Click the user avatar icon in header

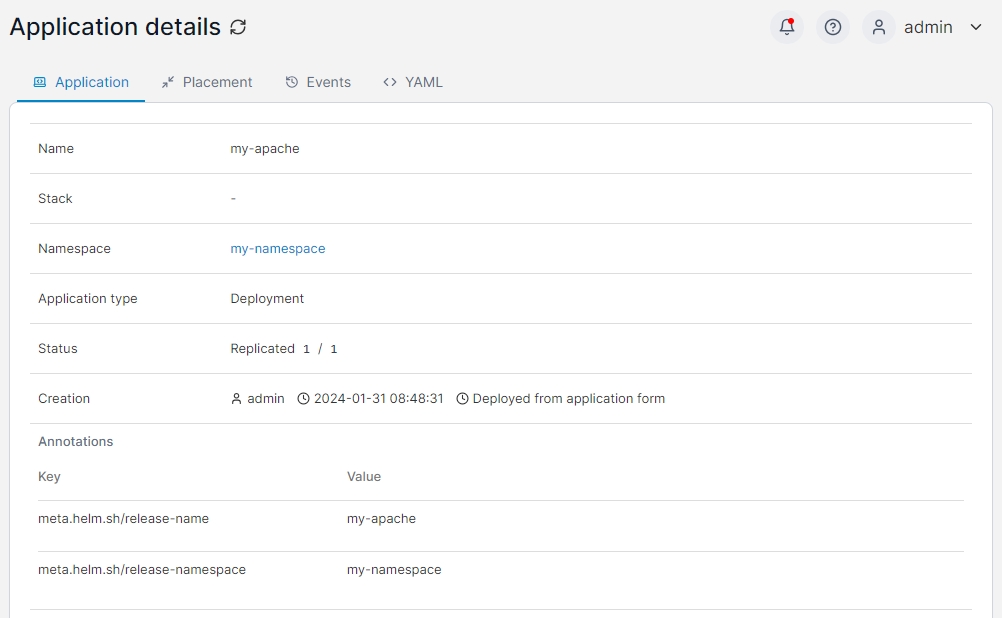coord(879,27)
